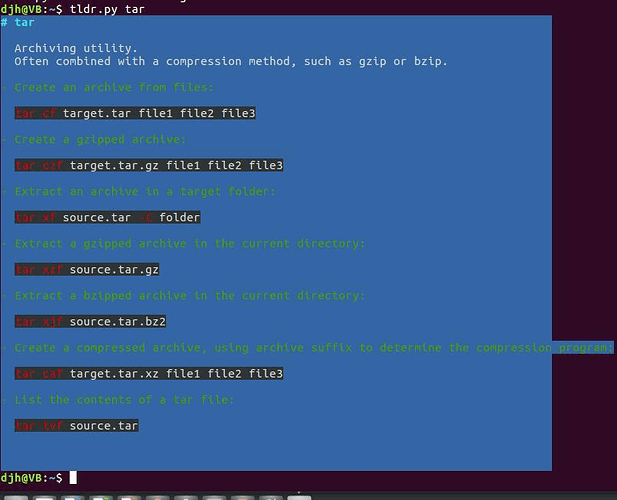Click 'Create an archive from files:' line
The height and width of the screenshot is (500, 617).
pos(114,87)
